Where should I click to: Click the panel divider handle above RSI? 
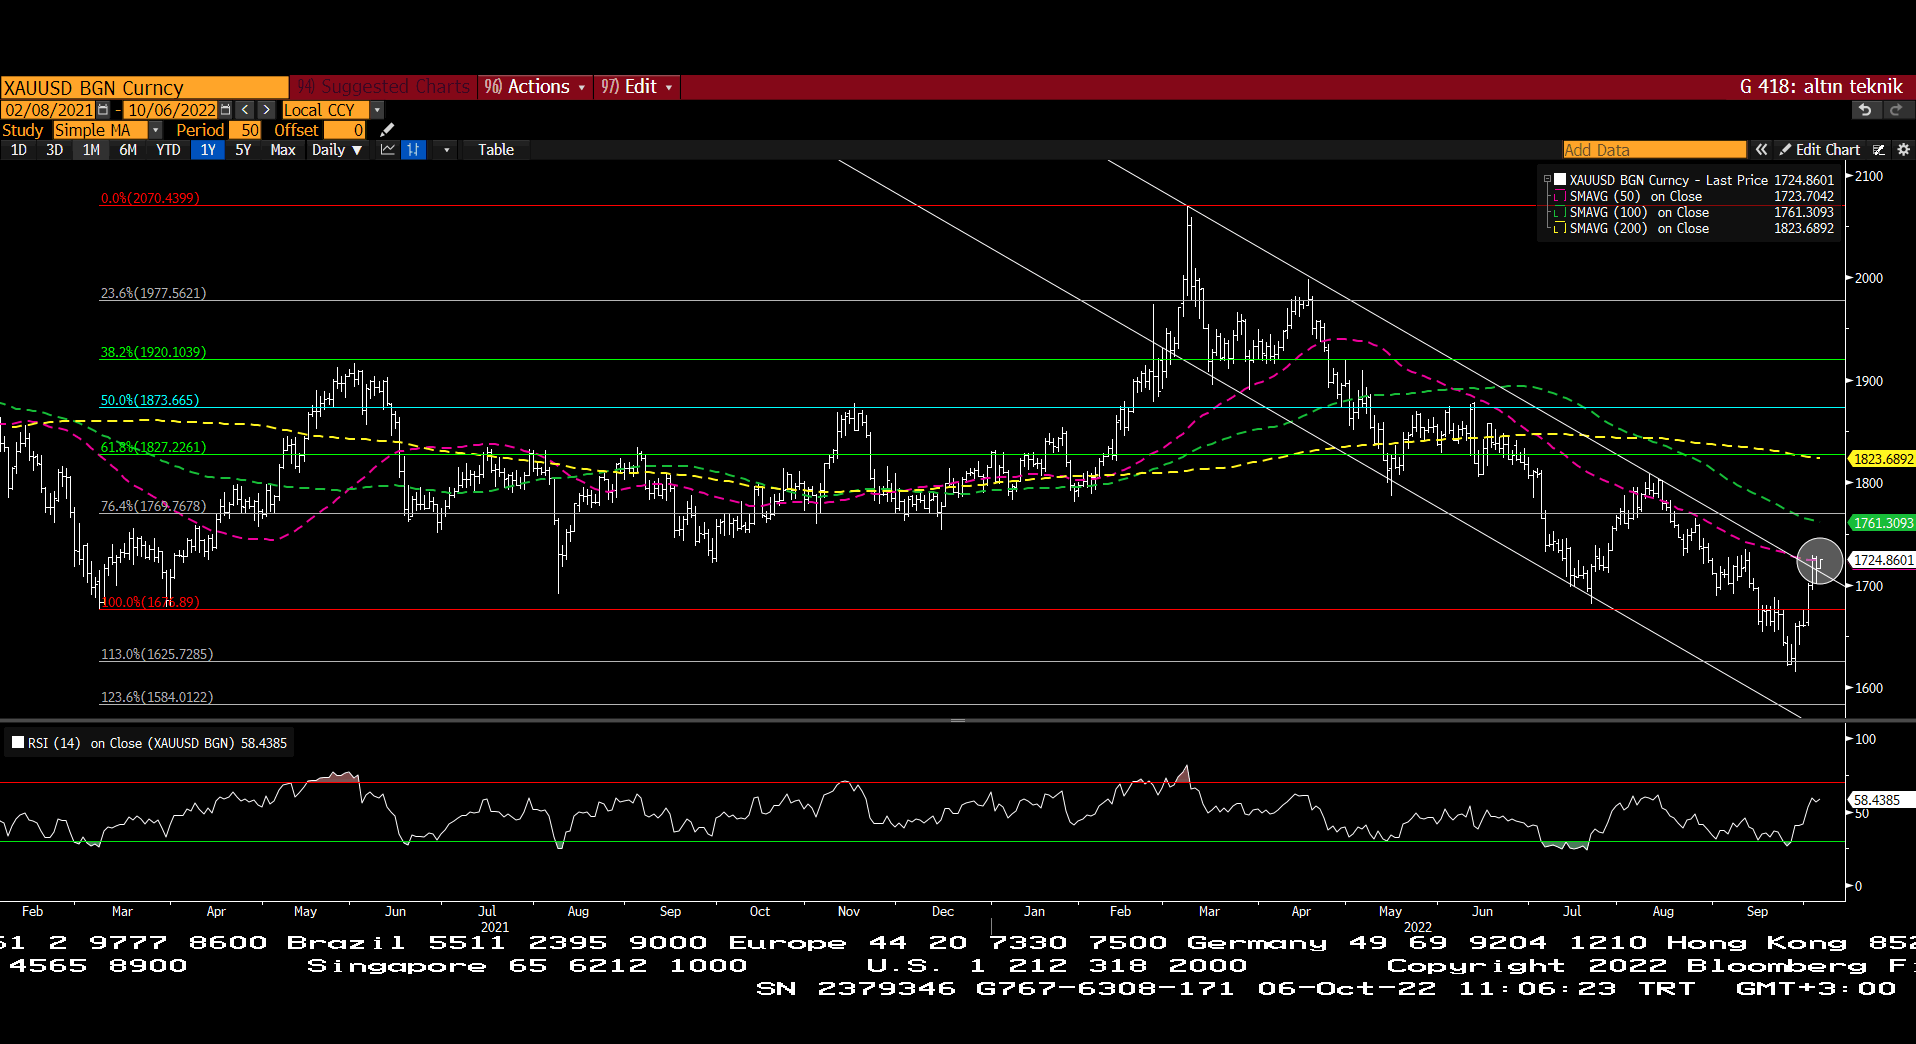click(957, 720)
